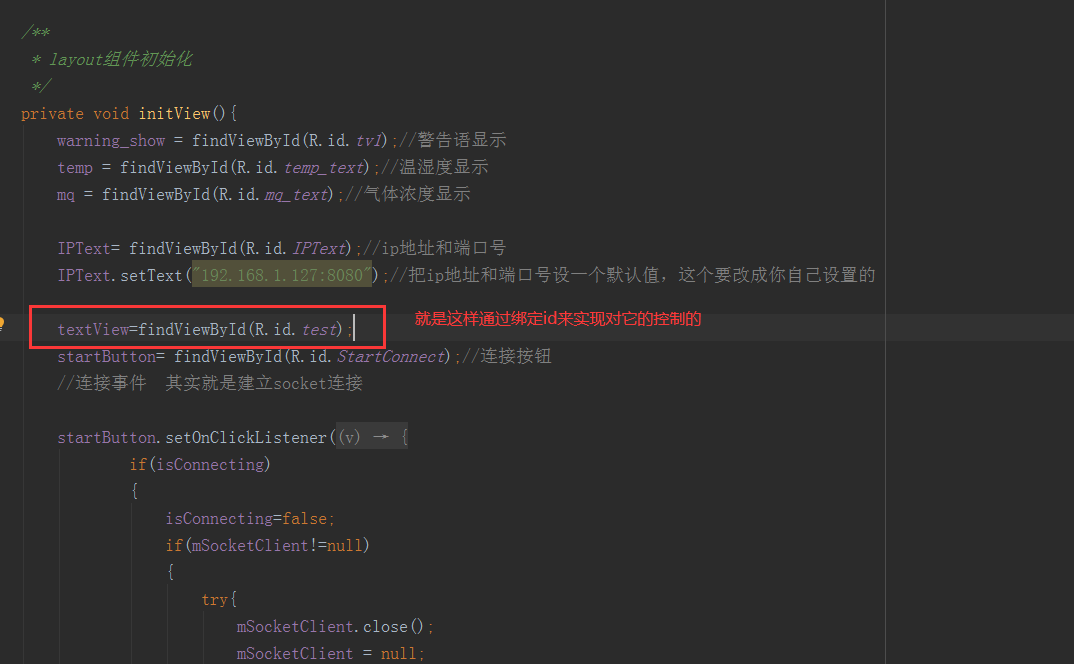The width and height of the screenshot is (1074, 664).
Task: Select the setText method call
Action: pos(154,274)
